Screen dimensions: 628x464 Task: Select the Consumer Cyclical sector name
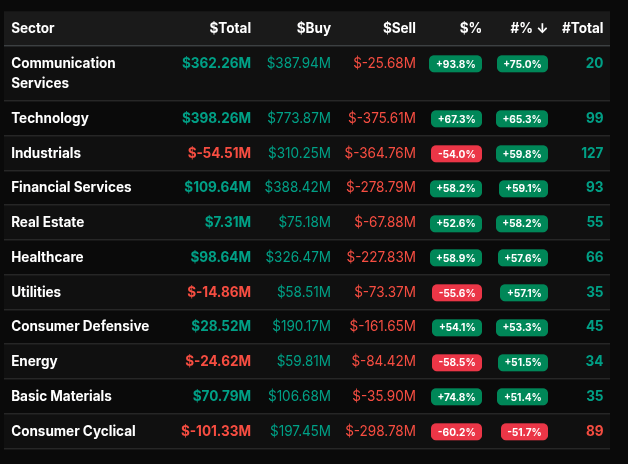pyautogui.click(x=73, y=431)
